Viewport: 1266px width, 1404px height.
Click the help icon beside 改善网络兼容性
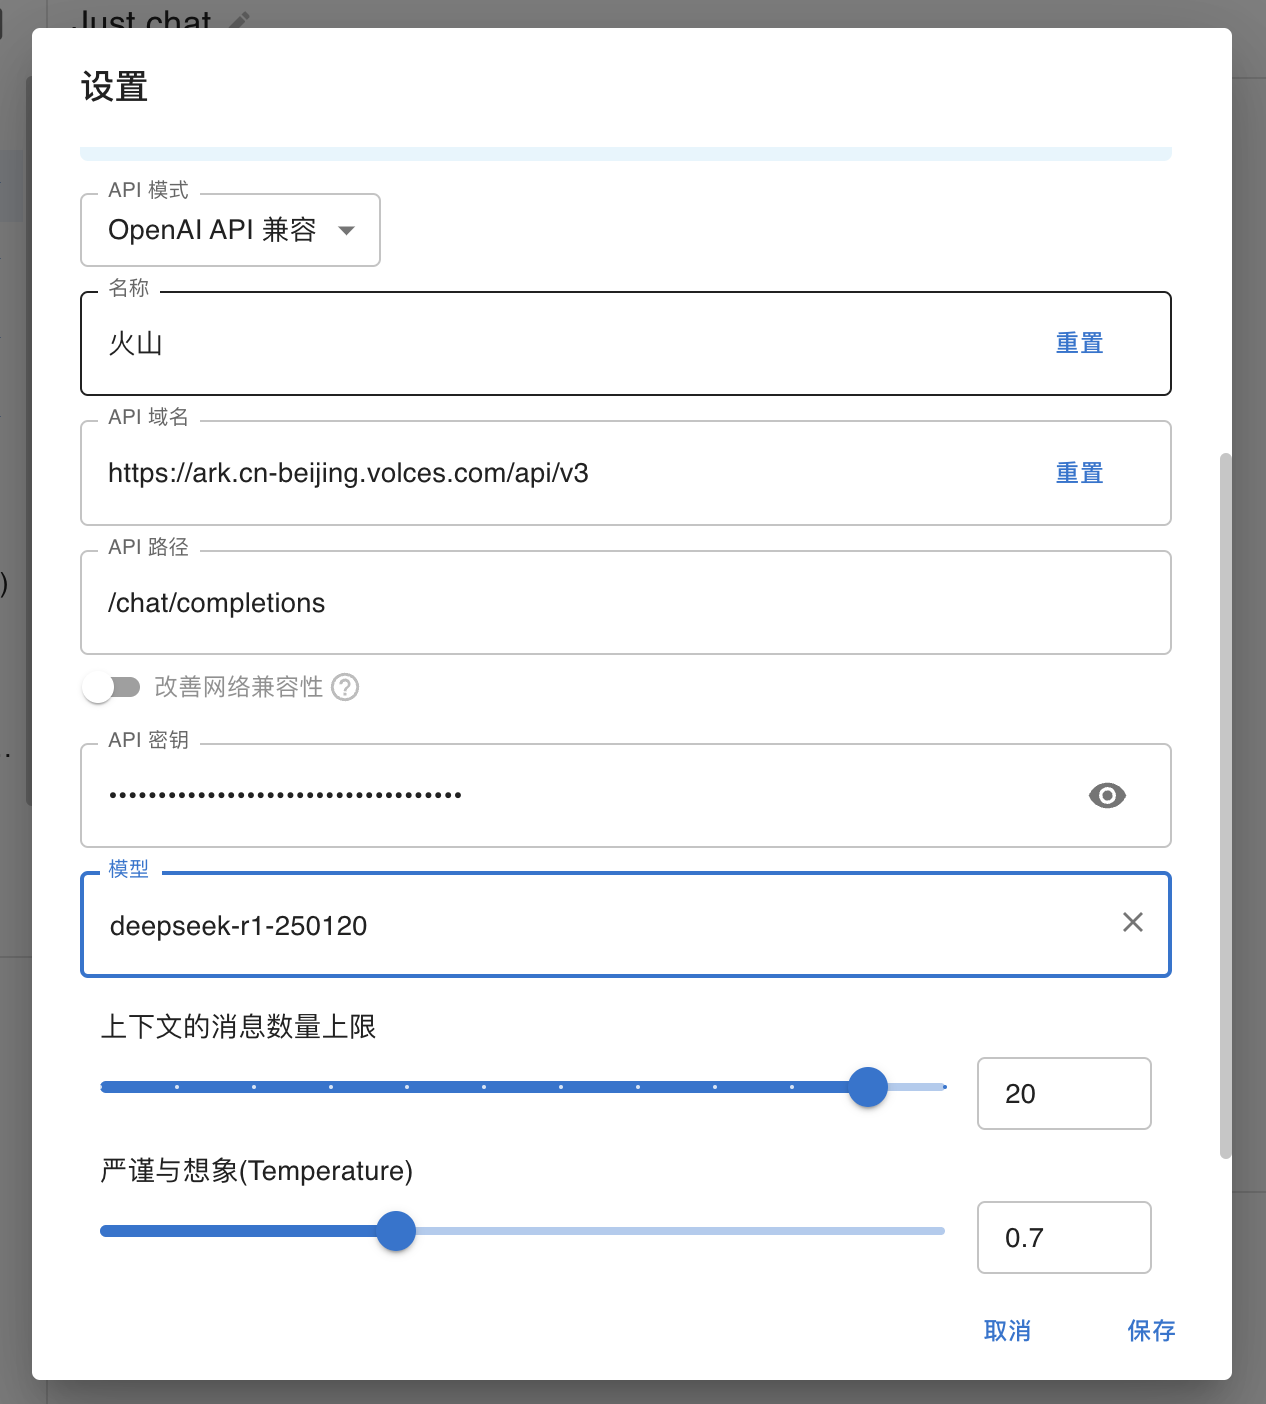coord(345,688)
